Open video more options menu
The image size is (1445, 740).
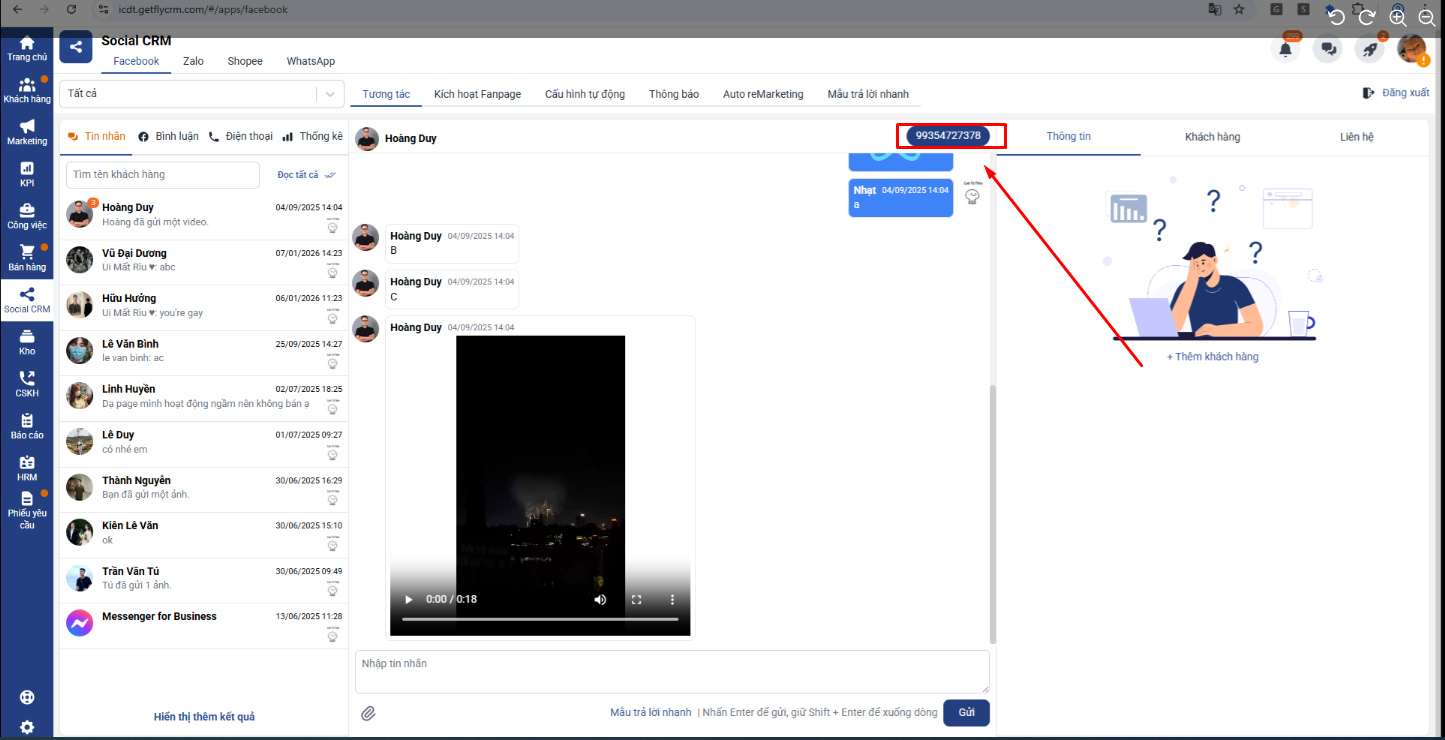672,599
